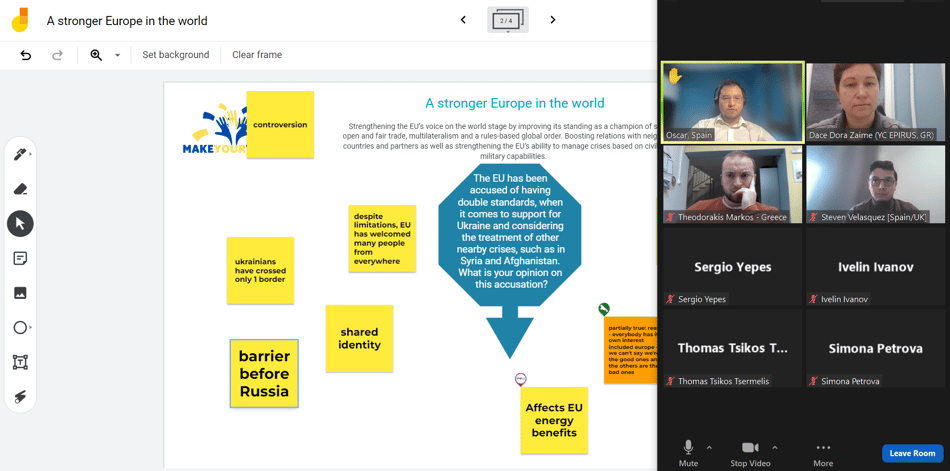Go to the next frame
The height and width of the screenshot is (471, 950).
[553, 20]
